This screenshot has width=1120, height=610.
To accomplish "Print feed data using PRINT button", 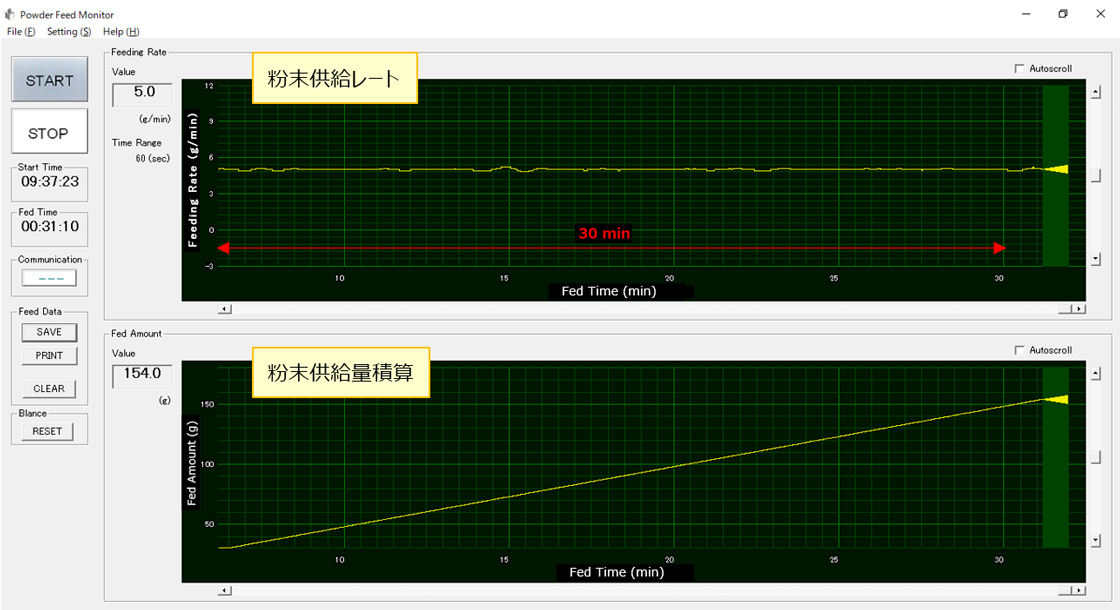I will pos(49,356).
